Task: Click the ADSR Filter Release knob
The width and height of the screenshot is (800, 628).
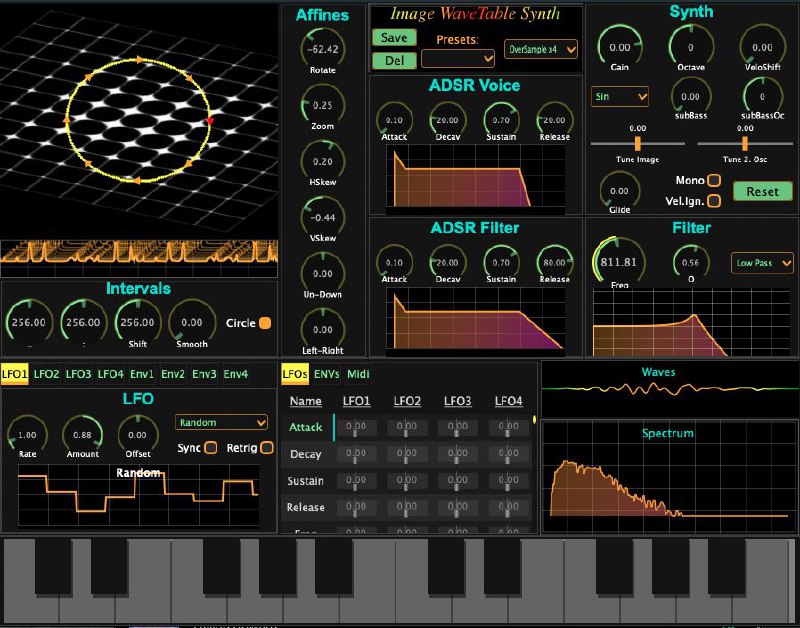Action: pos(555,263)
